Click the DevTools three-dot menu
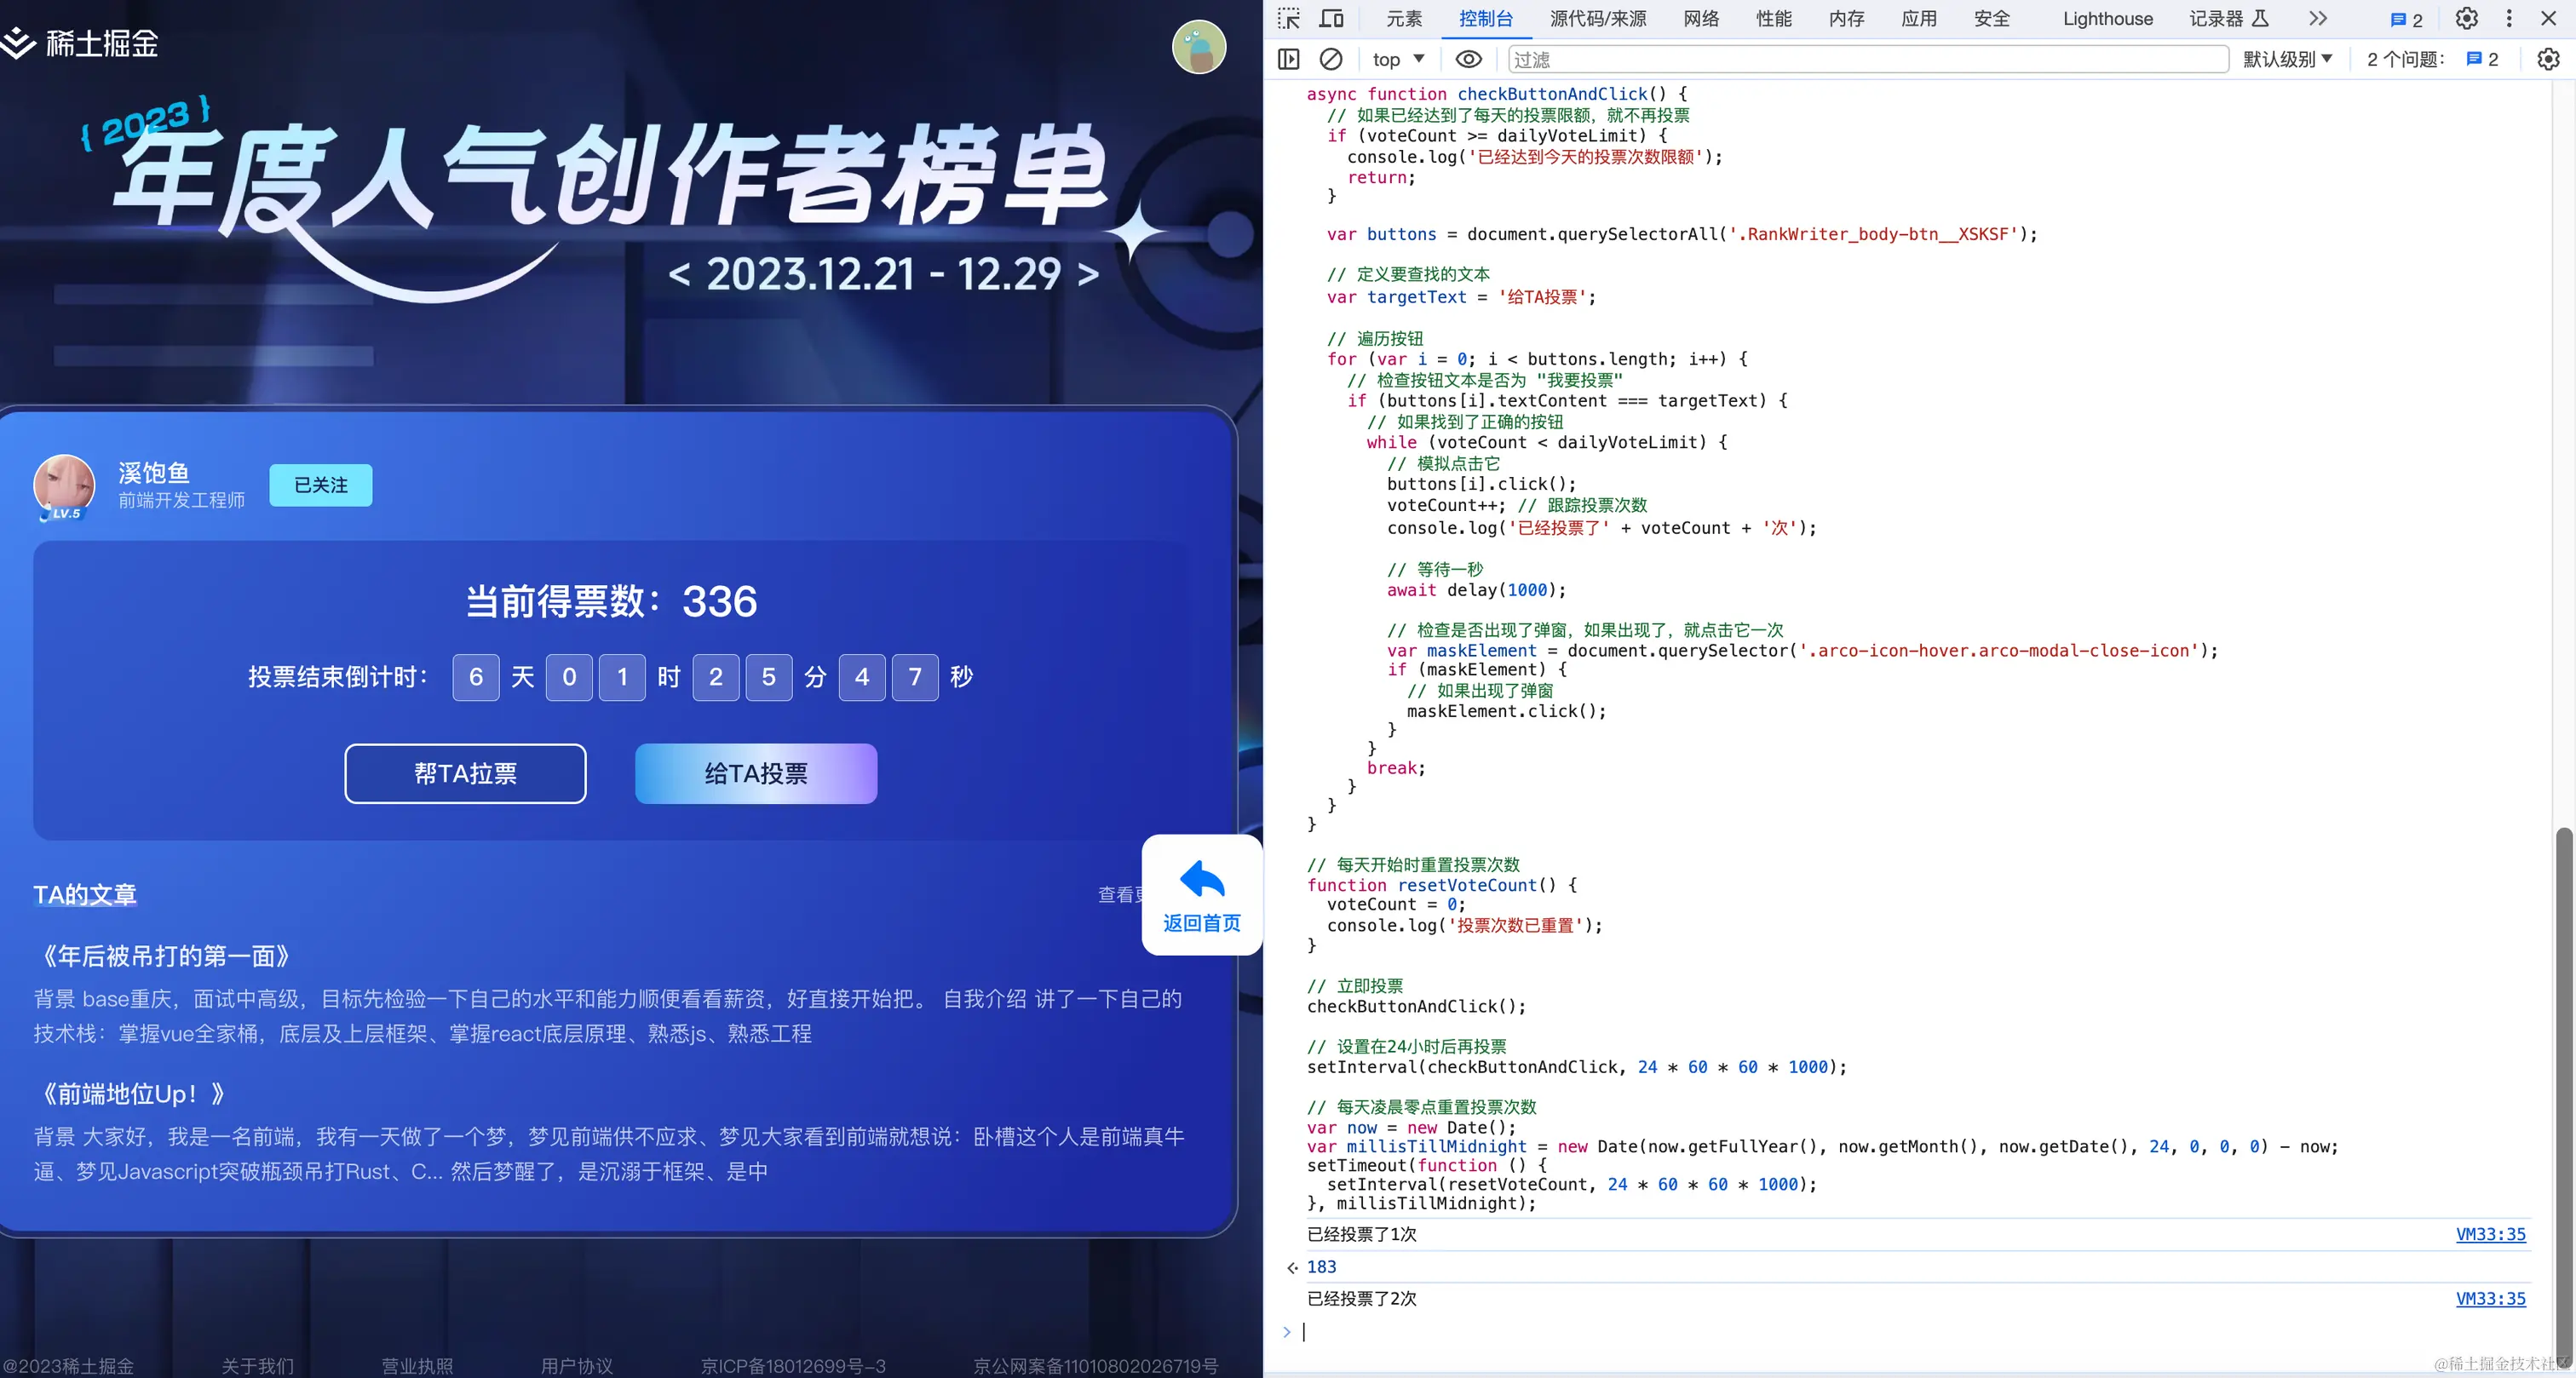The width and height of the screenshot is (2576, 1378). point(2509,18)
